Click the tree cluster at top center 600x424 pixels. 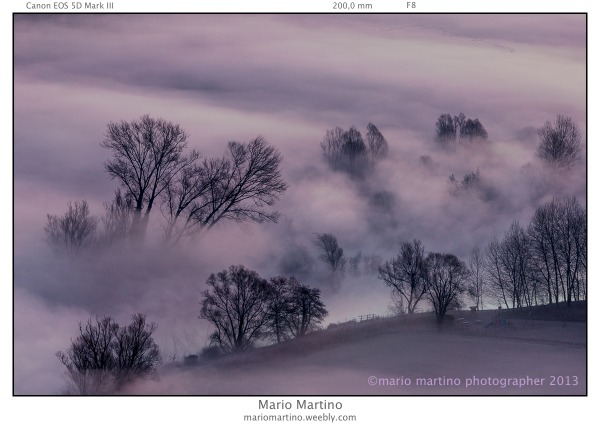(x=352, y=147)
